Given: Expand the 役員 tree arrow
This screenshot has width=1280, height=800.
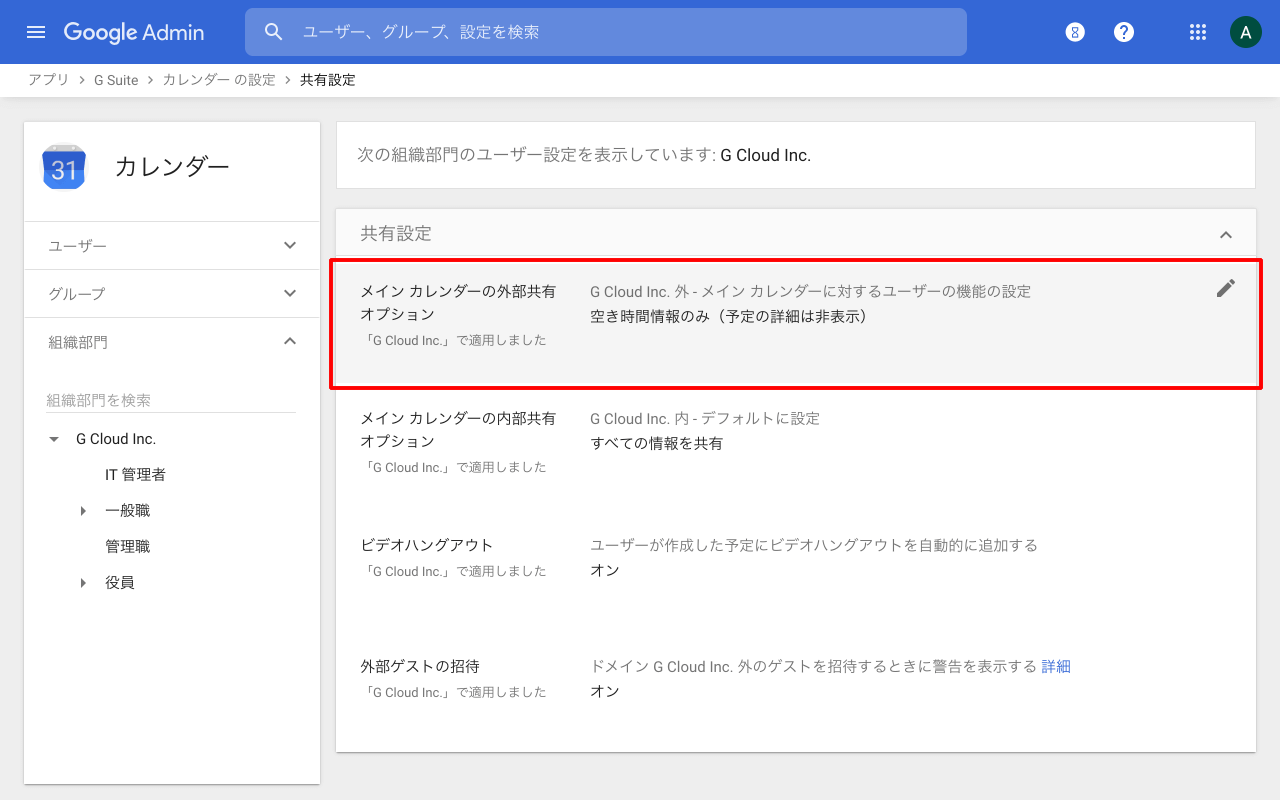Looking at the screenshot, I should click(x=83, y=583).
